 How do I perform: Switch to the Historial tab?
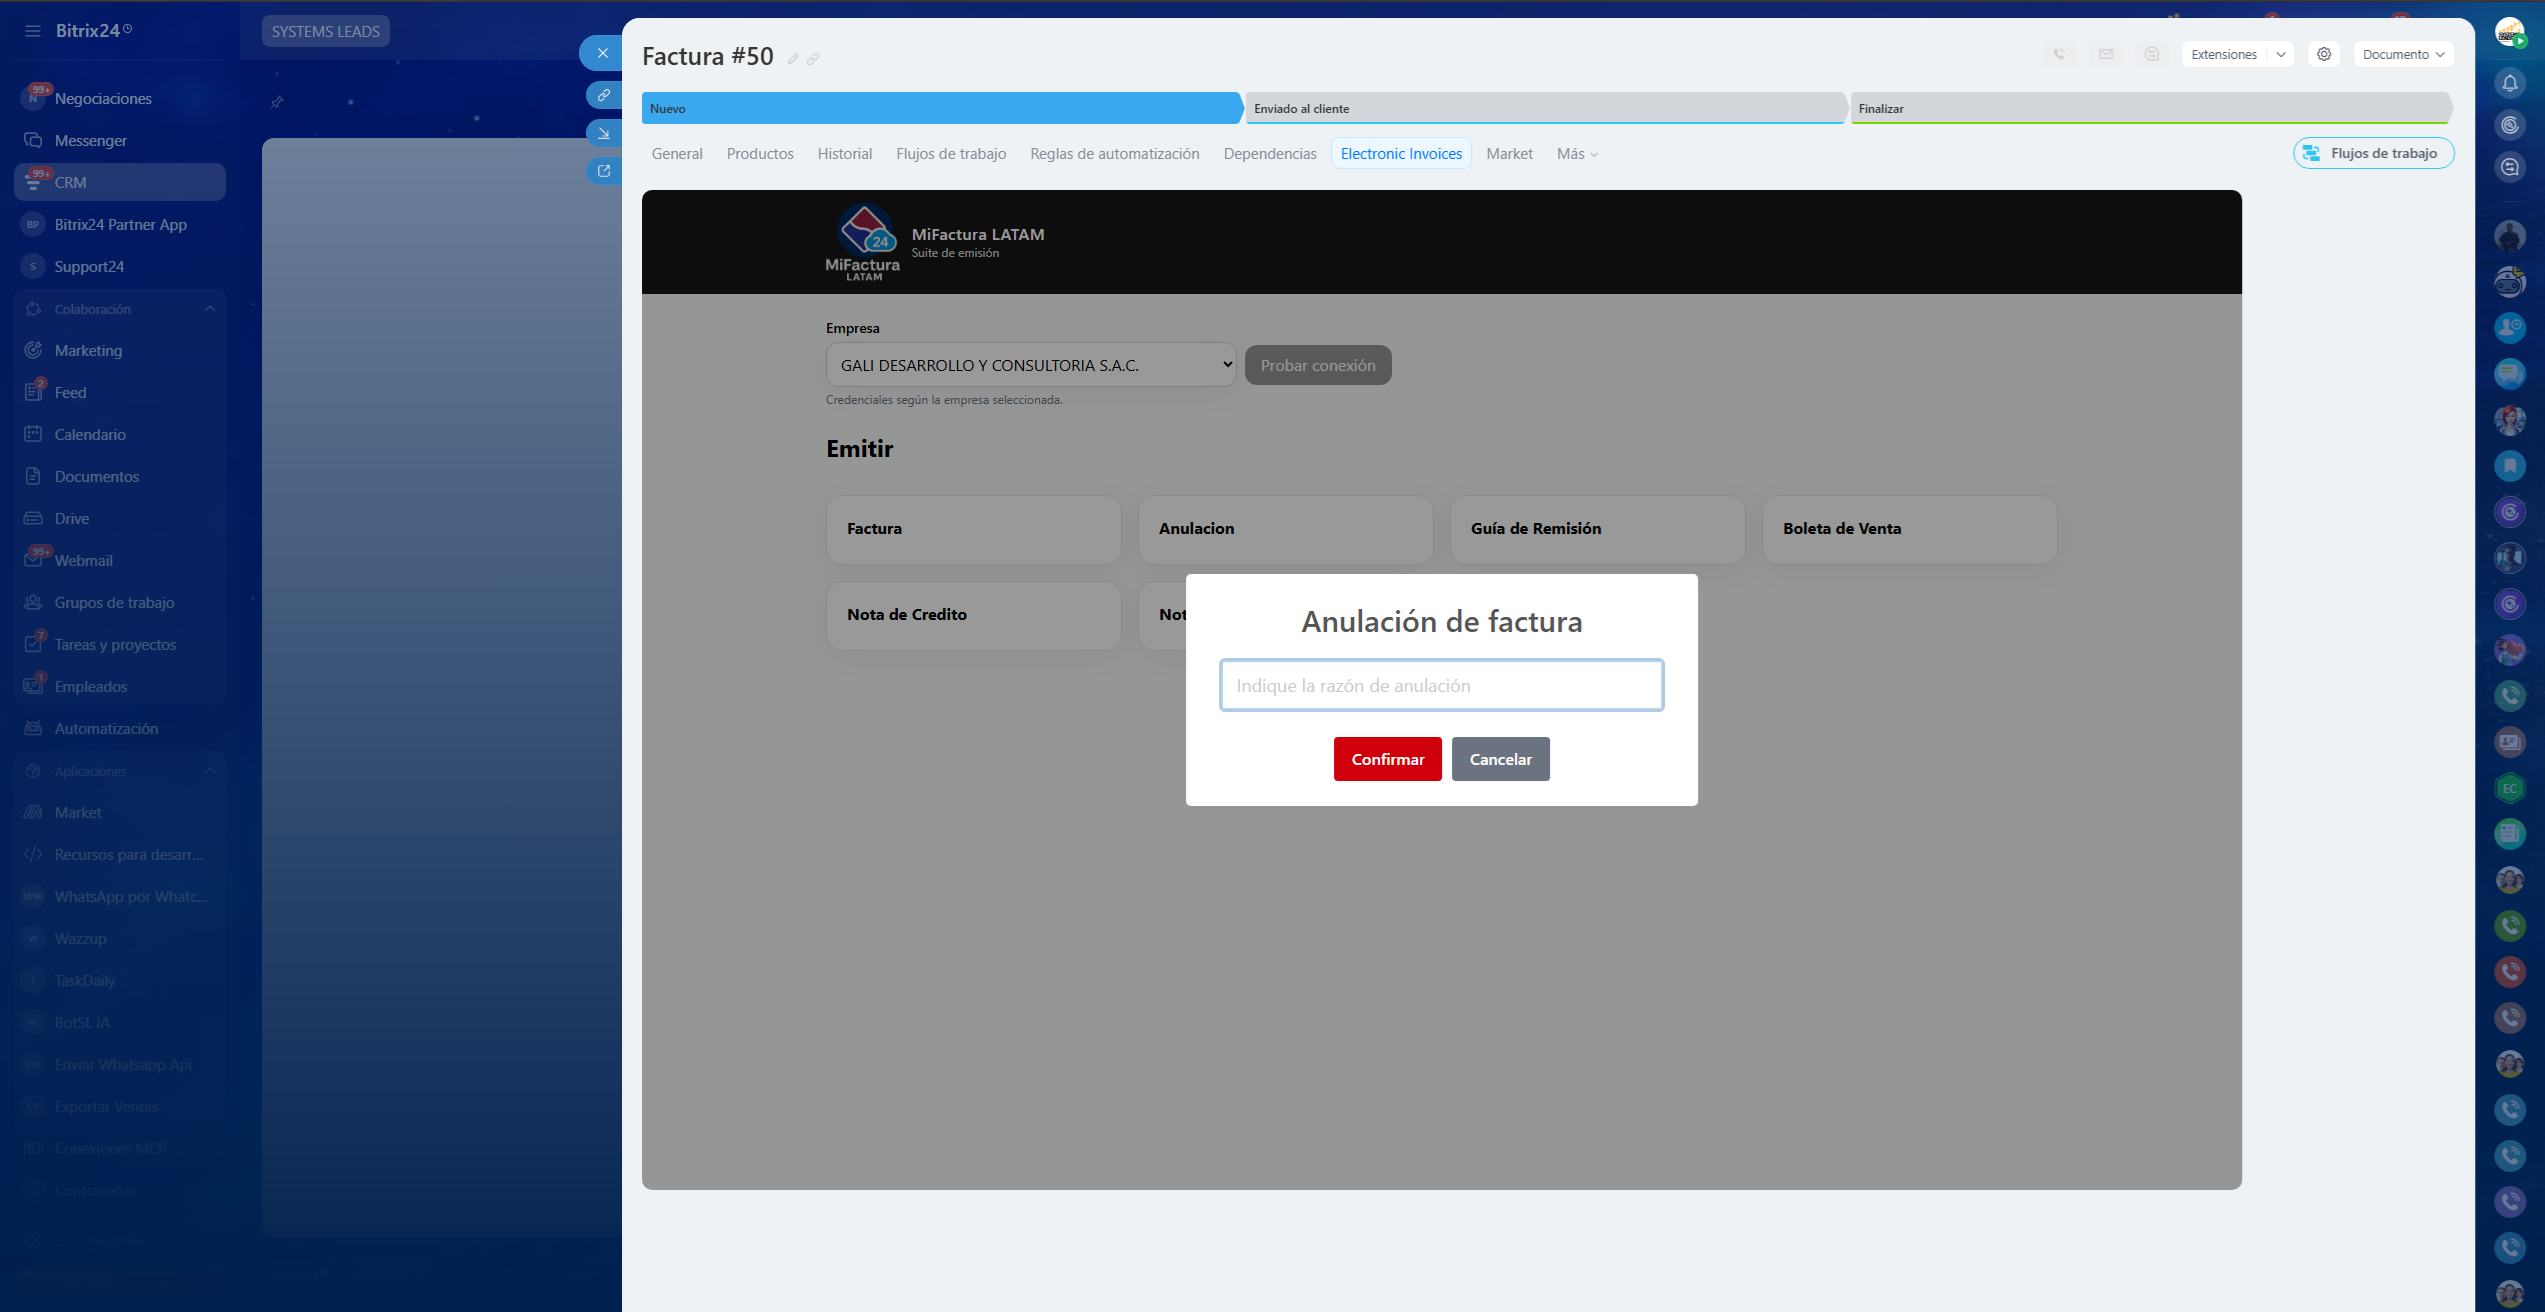click(x=844, y=154)
